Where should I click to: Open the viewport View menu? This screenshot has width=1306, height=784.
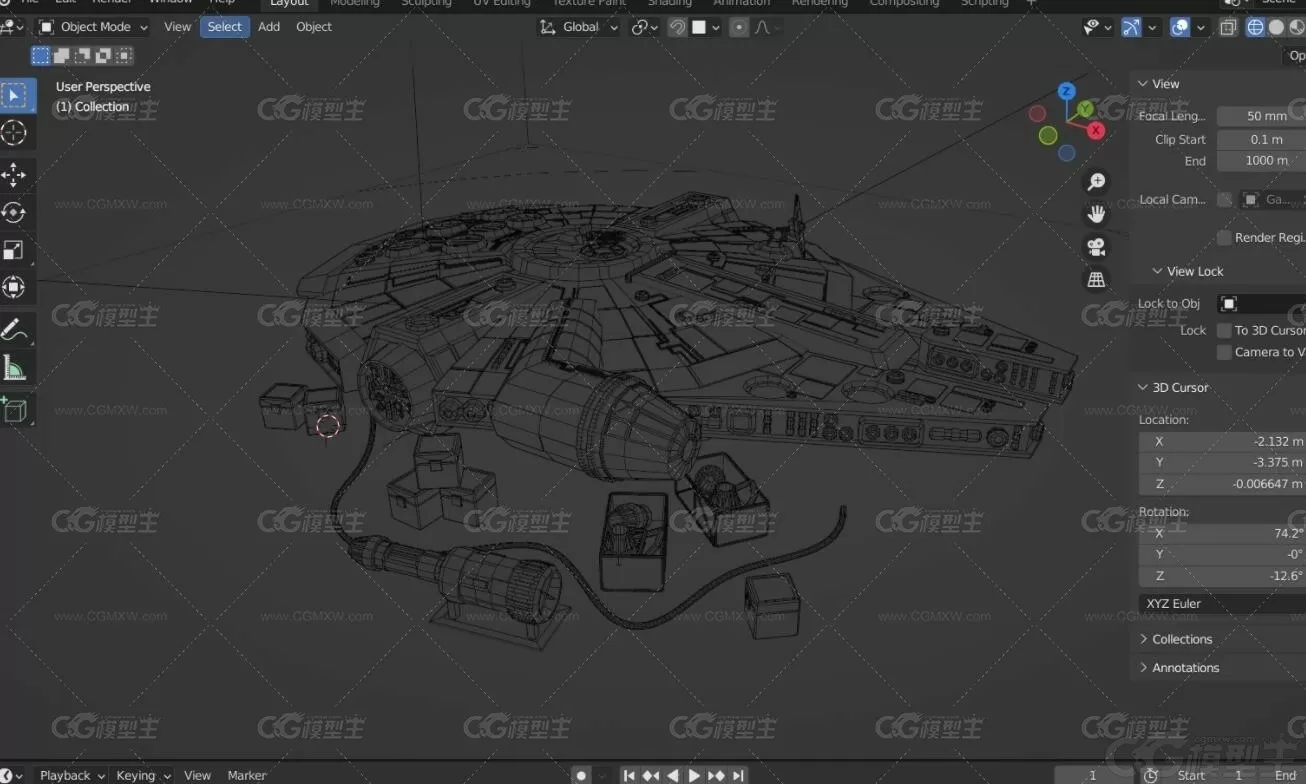pyautogui.click(x=177, y=27)
